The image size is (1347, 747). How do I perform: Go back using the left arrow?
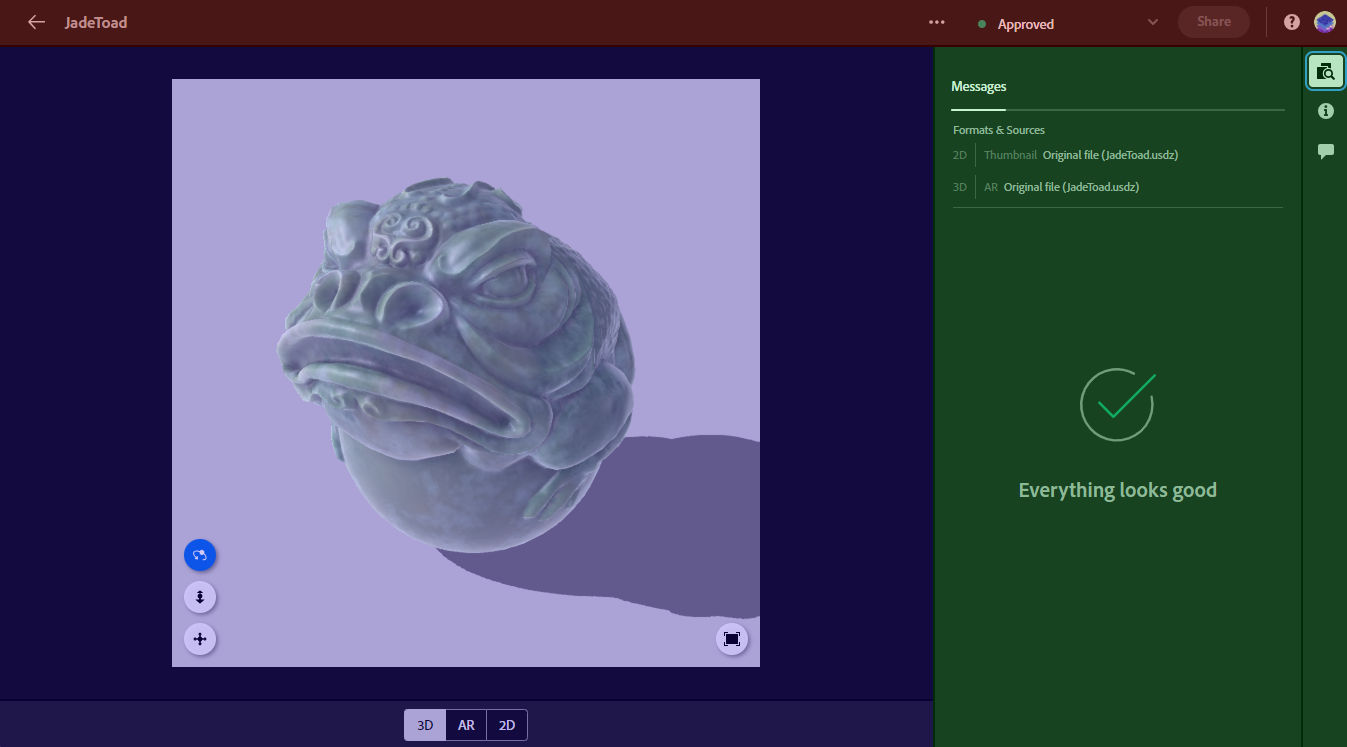37,22
